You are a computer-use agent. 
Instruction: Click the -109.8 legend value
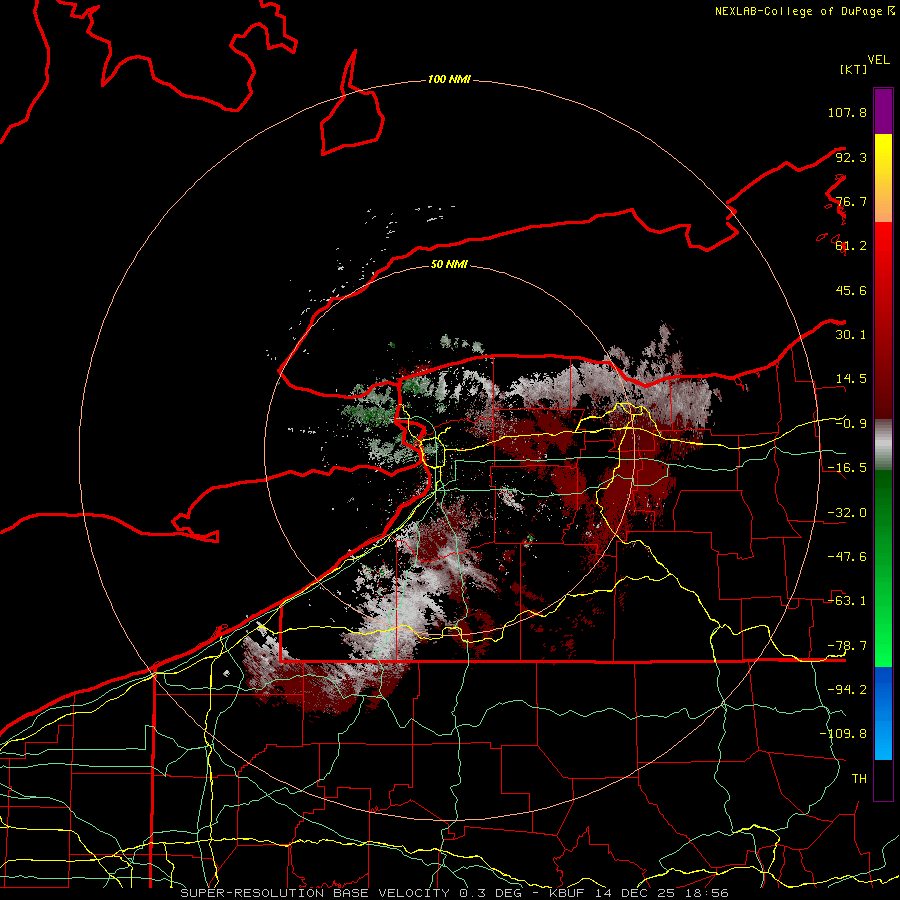(x=843, y=734)
